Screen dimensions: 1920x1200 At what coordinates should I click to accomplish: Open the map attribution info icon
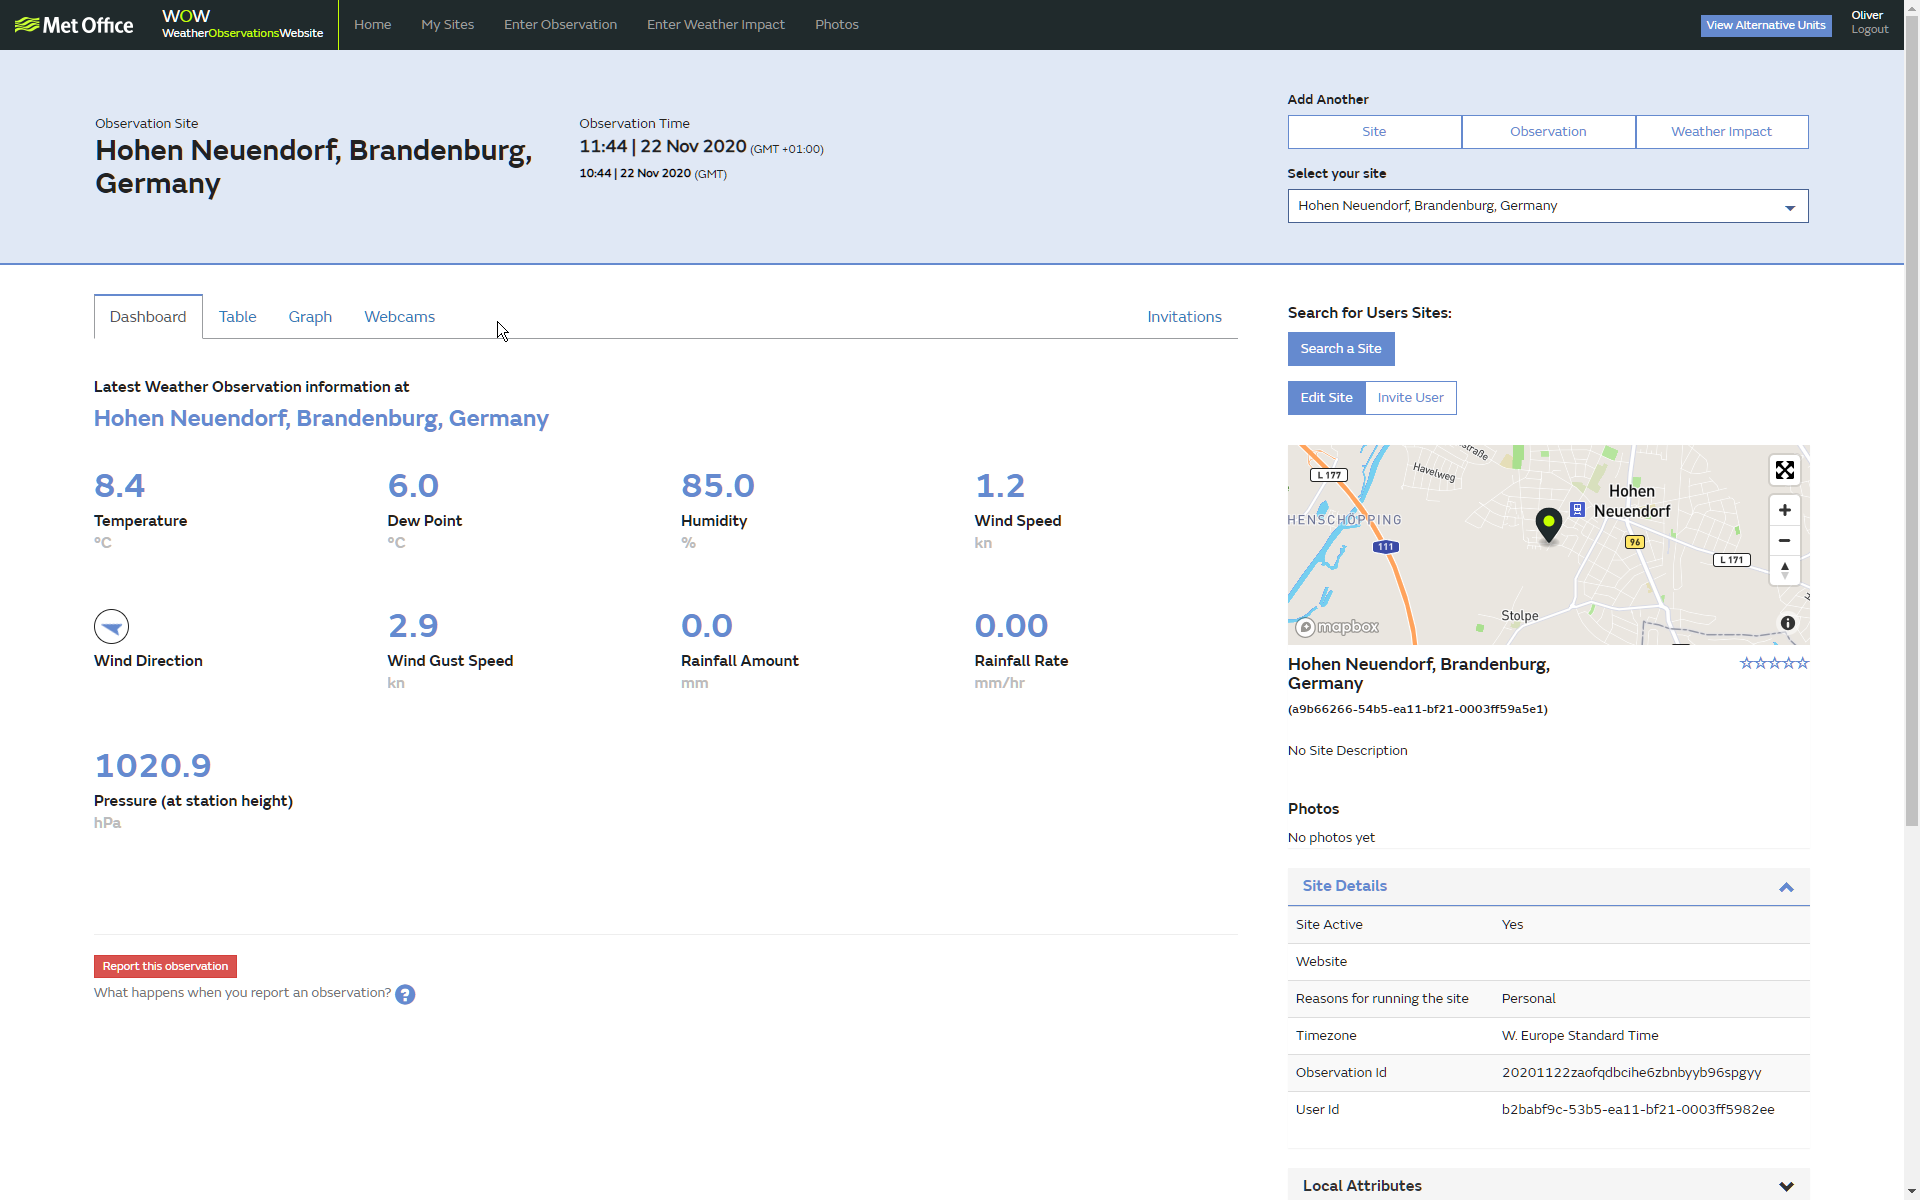point(1788,623)
